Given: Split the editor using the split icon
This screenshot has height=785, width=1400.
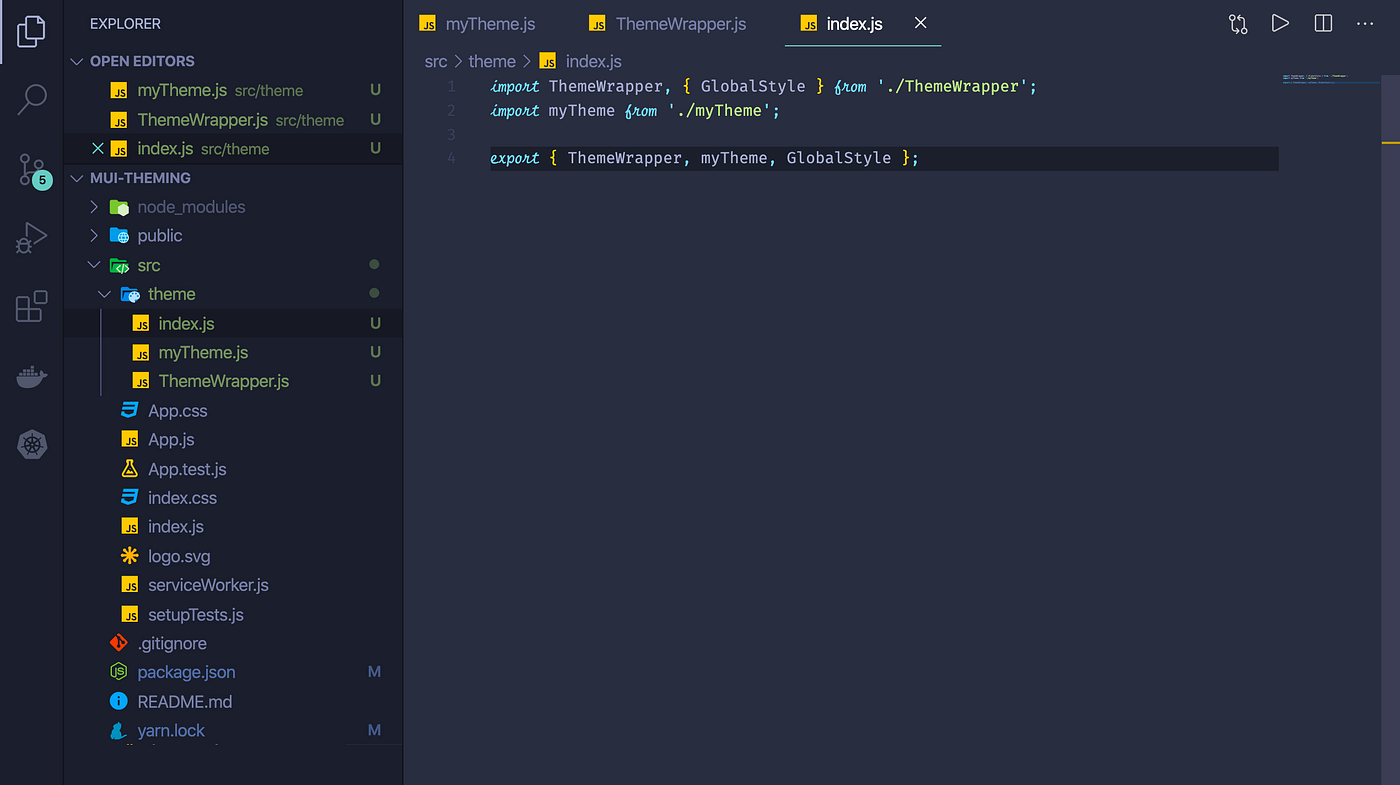Looking at the screenshot, I should [x=1323, y=22].
